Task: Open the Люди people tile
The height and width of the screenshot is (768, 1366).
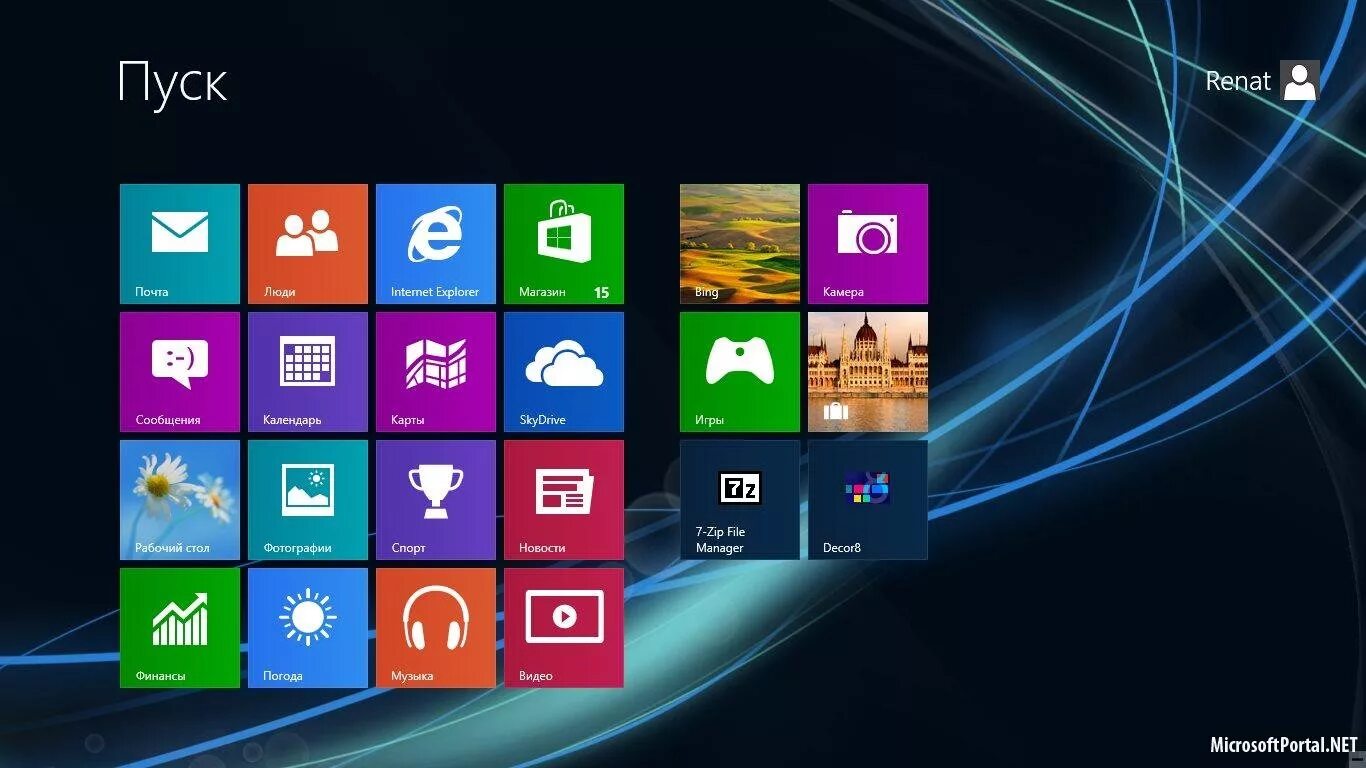Action: [308, 244]
